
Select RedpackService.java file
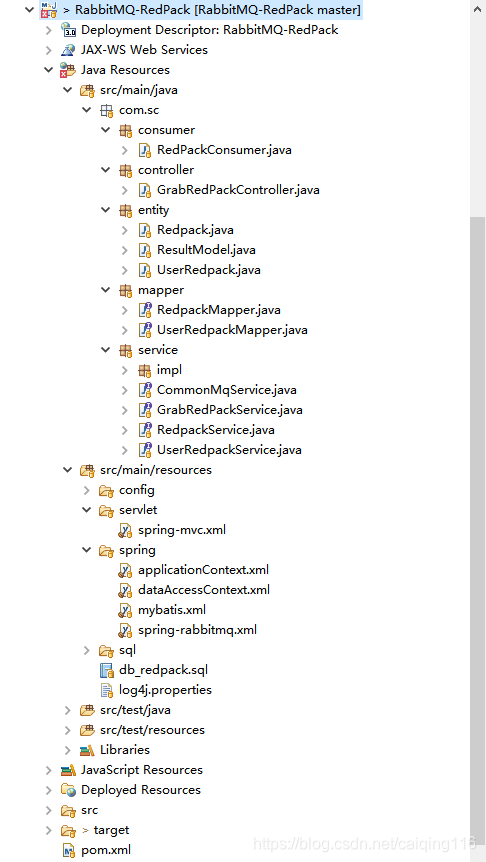point(216,430)
